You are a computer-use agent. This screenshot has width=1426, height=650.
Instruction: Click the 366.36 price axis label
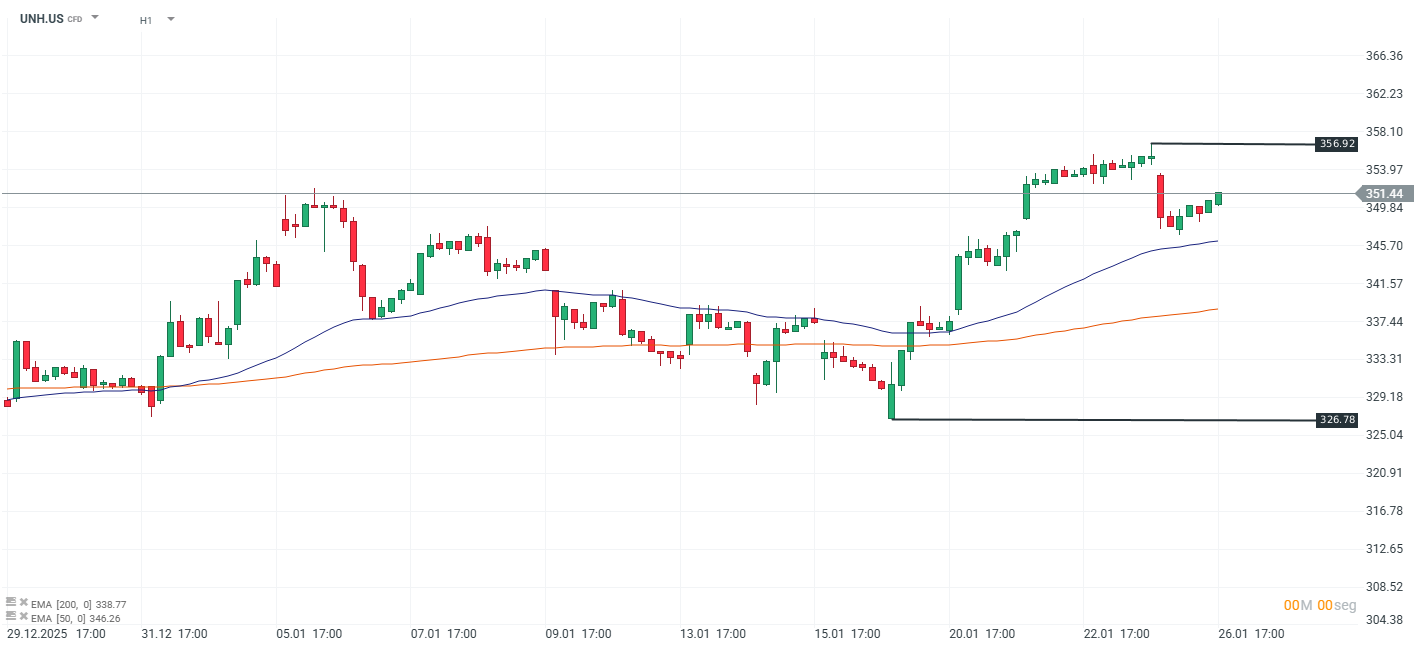pyautogui.click(x=1383, y=56)
